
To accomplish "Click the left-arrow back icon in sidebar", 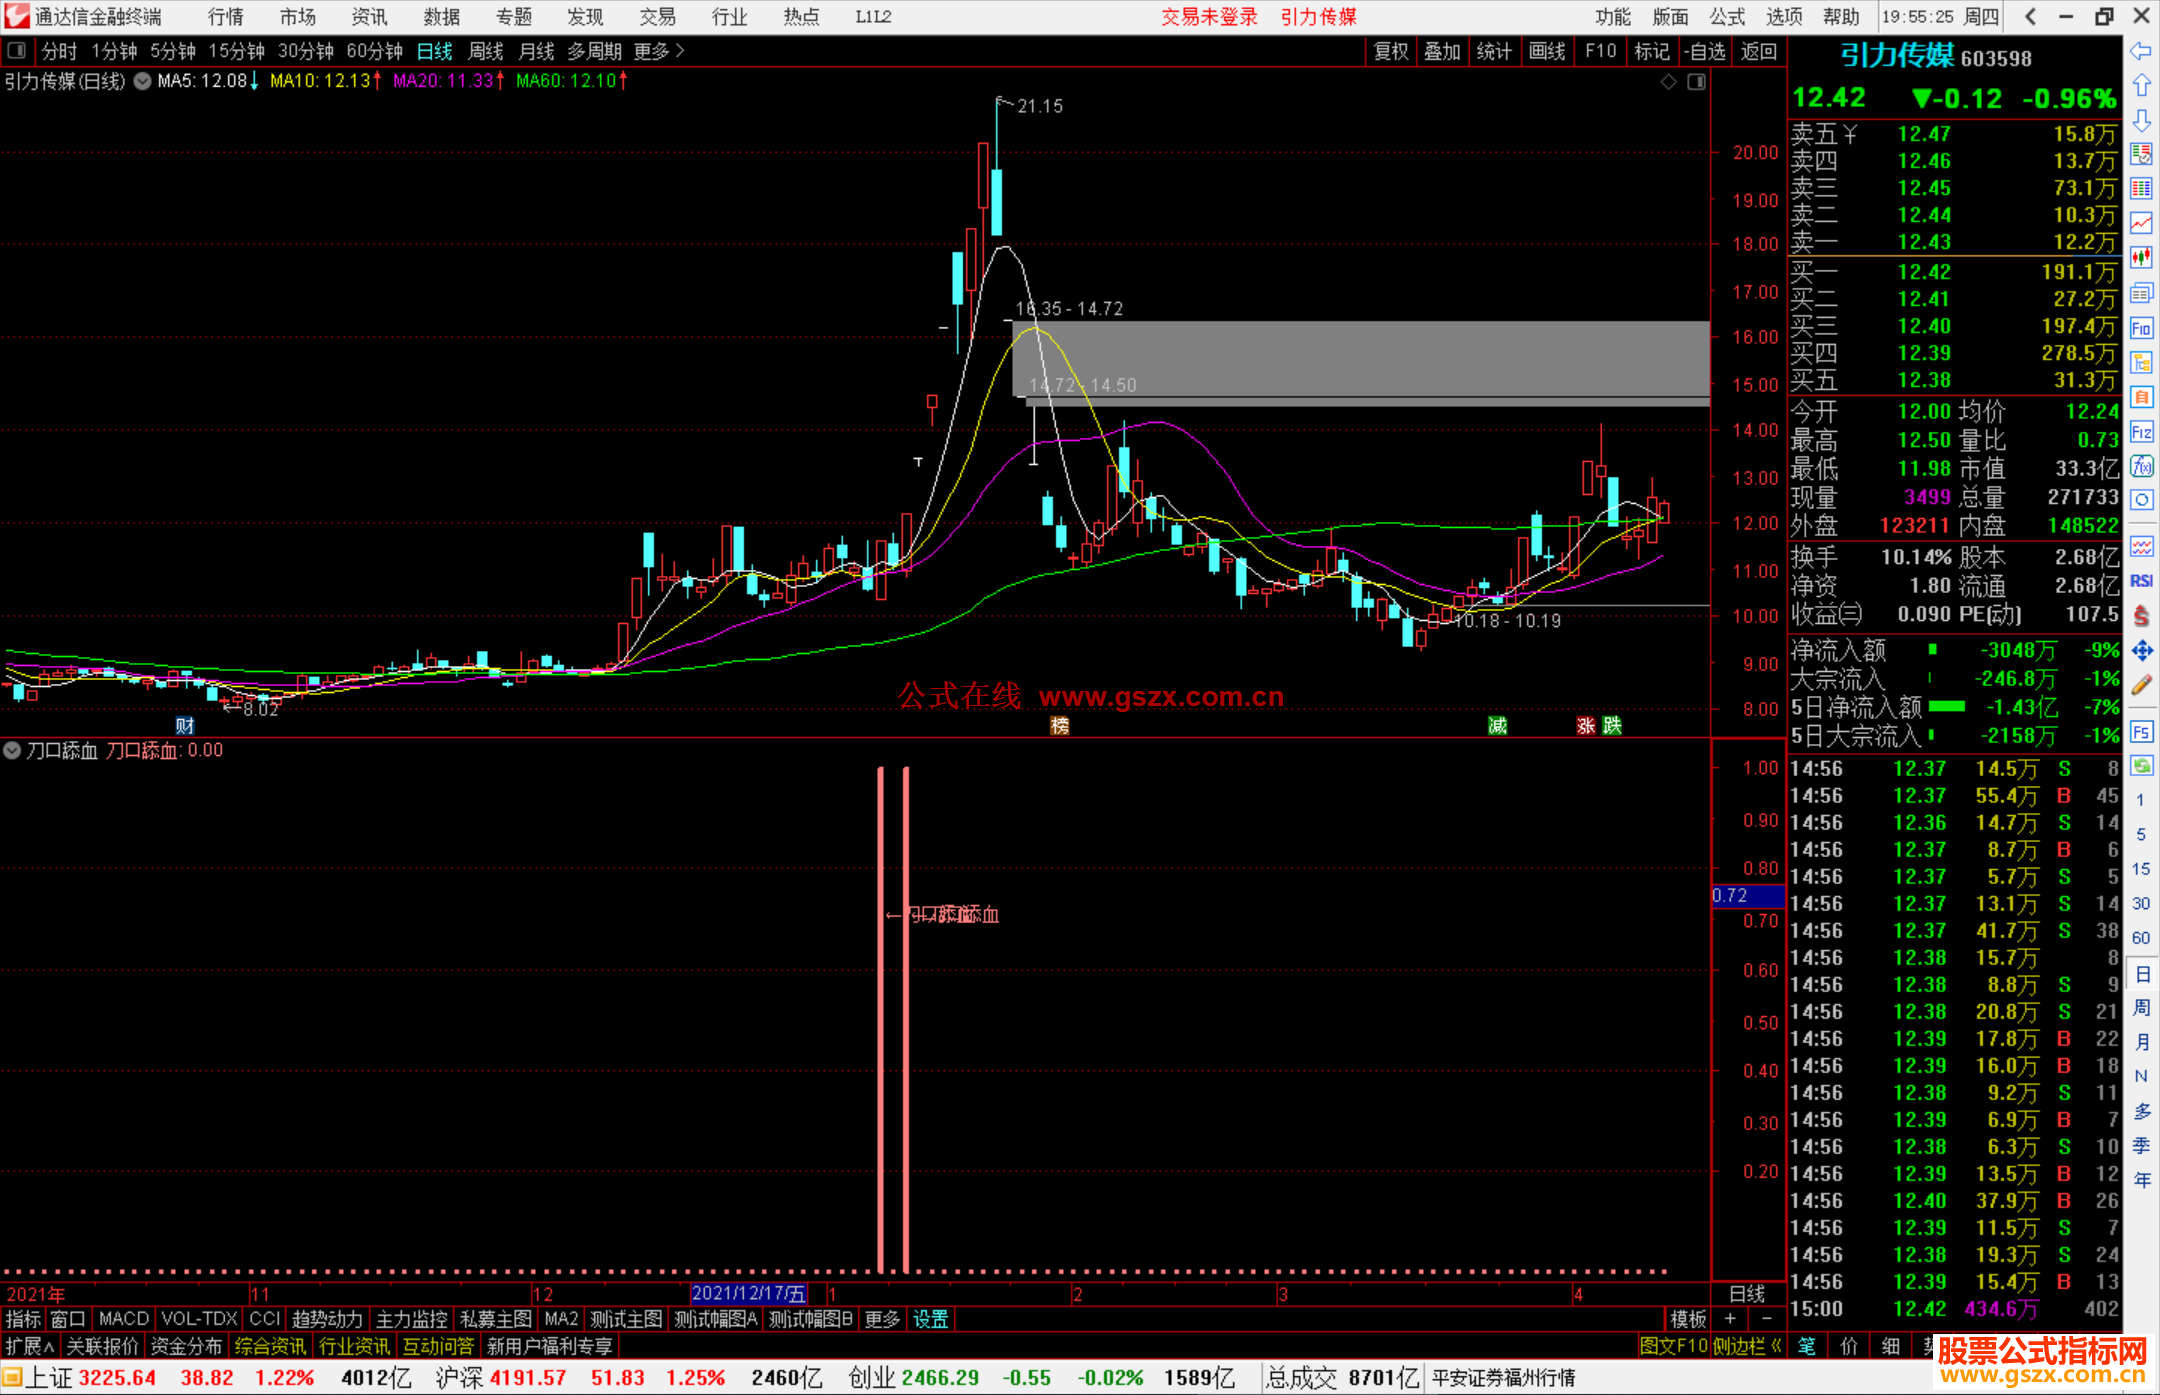I will tap(2141, 51).
